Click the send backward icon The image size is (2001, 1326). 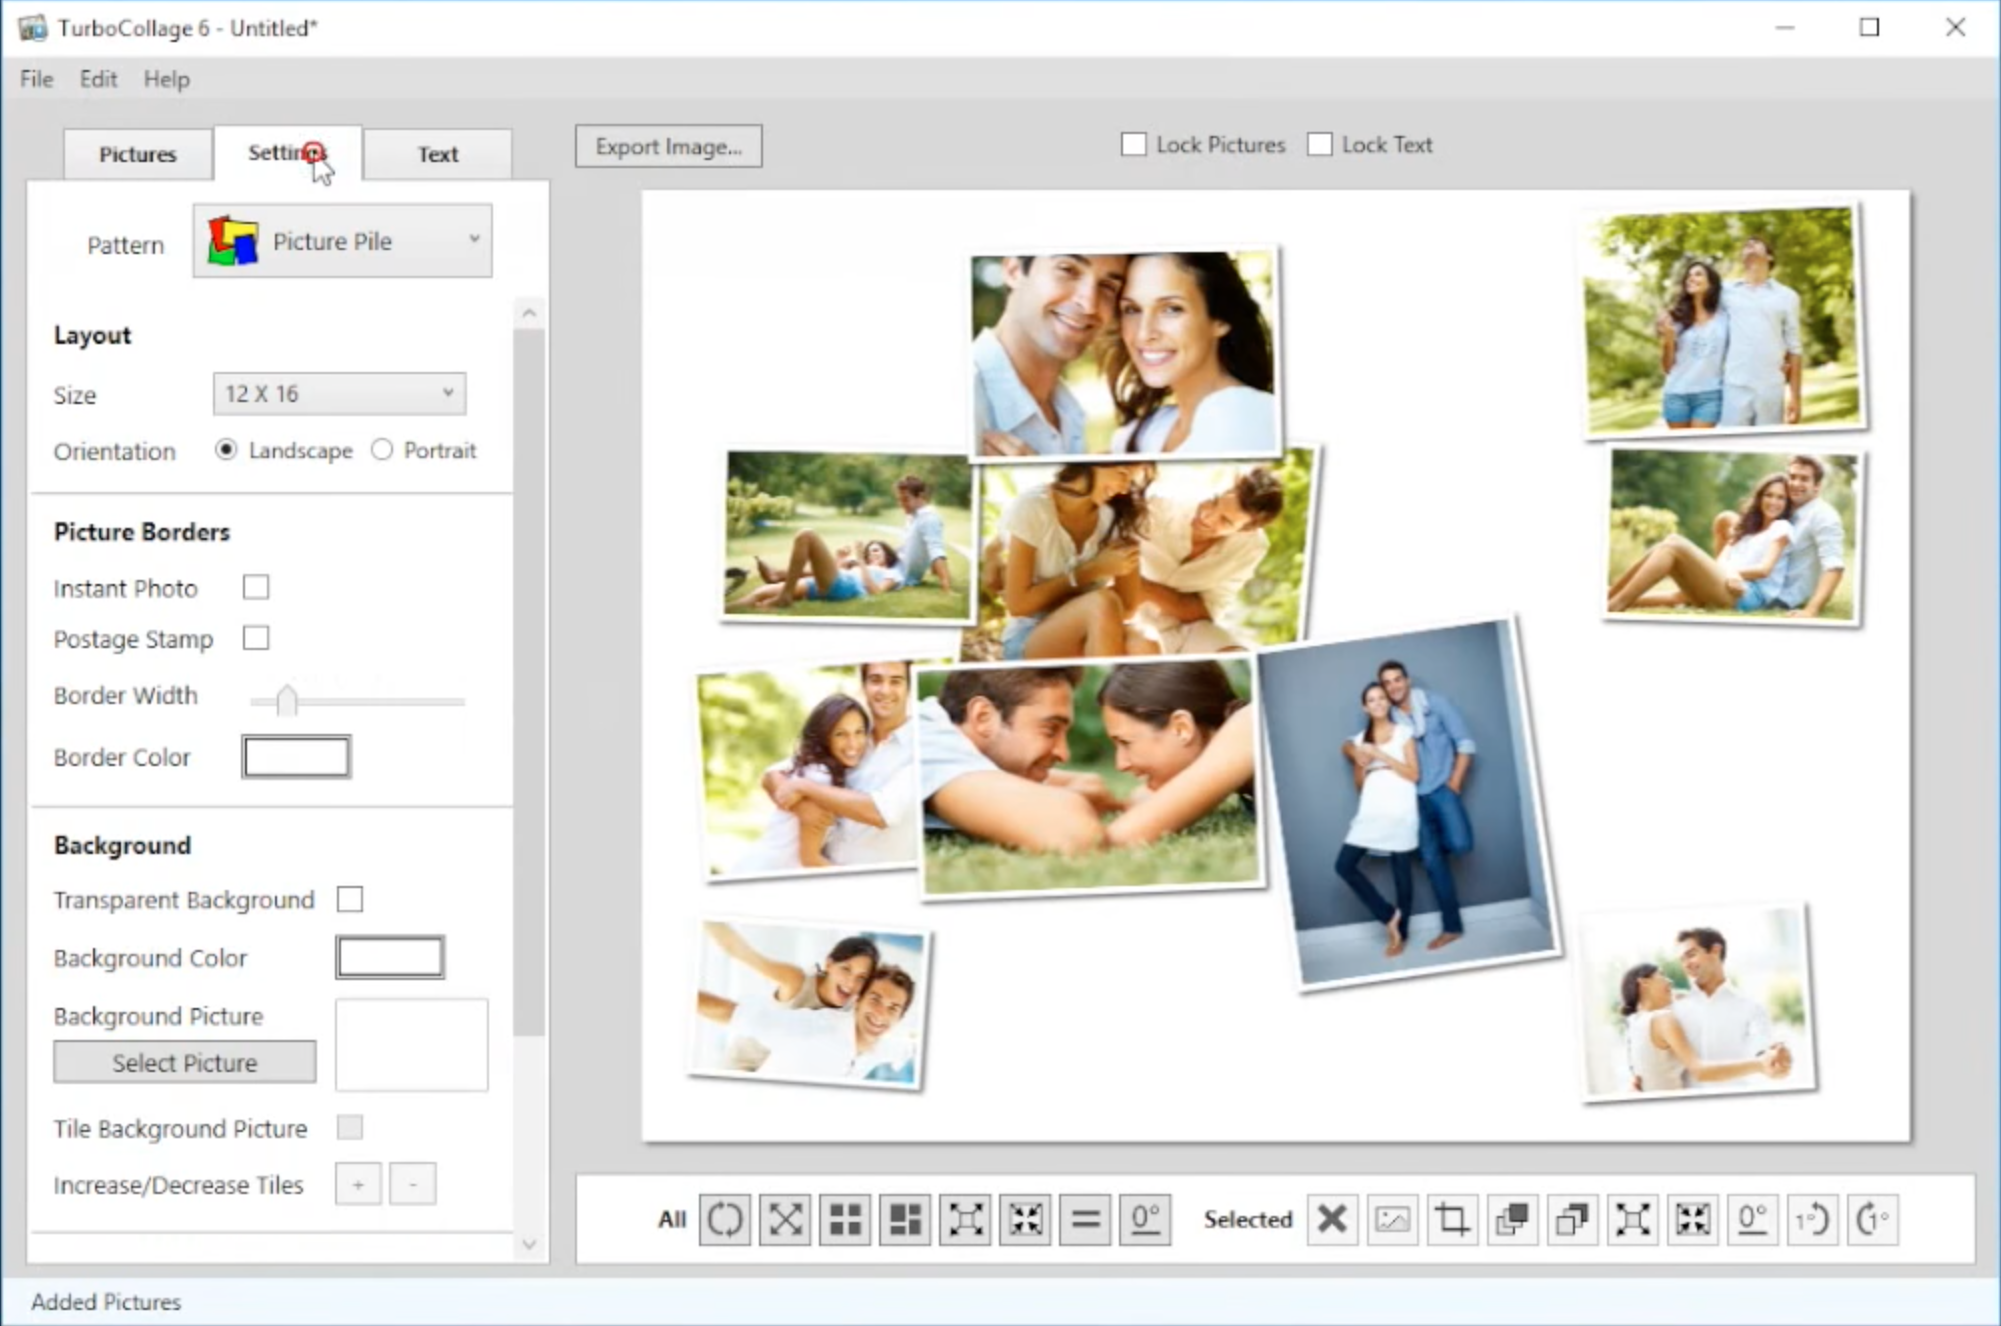tap(1569, 1218)
